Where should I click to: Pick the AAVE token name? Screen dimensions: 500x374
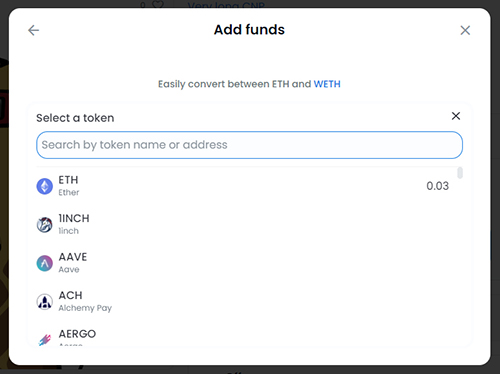(x=73, y=257)
